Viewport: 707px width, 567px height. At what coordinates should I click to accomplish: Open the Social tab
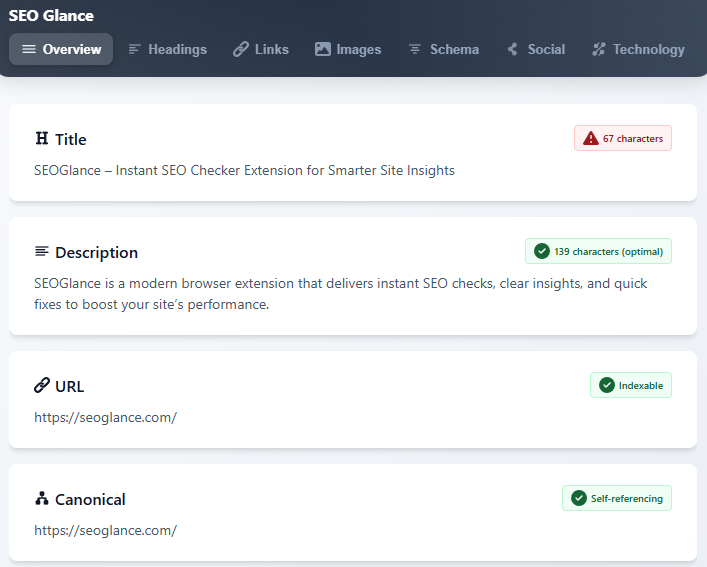(536, 49)
